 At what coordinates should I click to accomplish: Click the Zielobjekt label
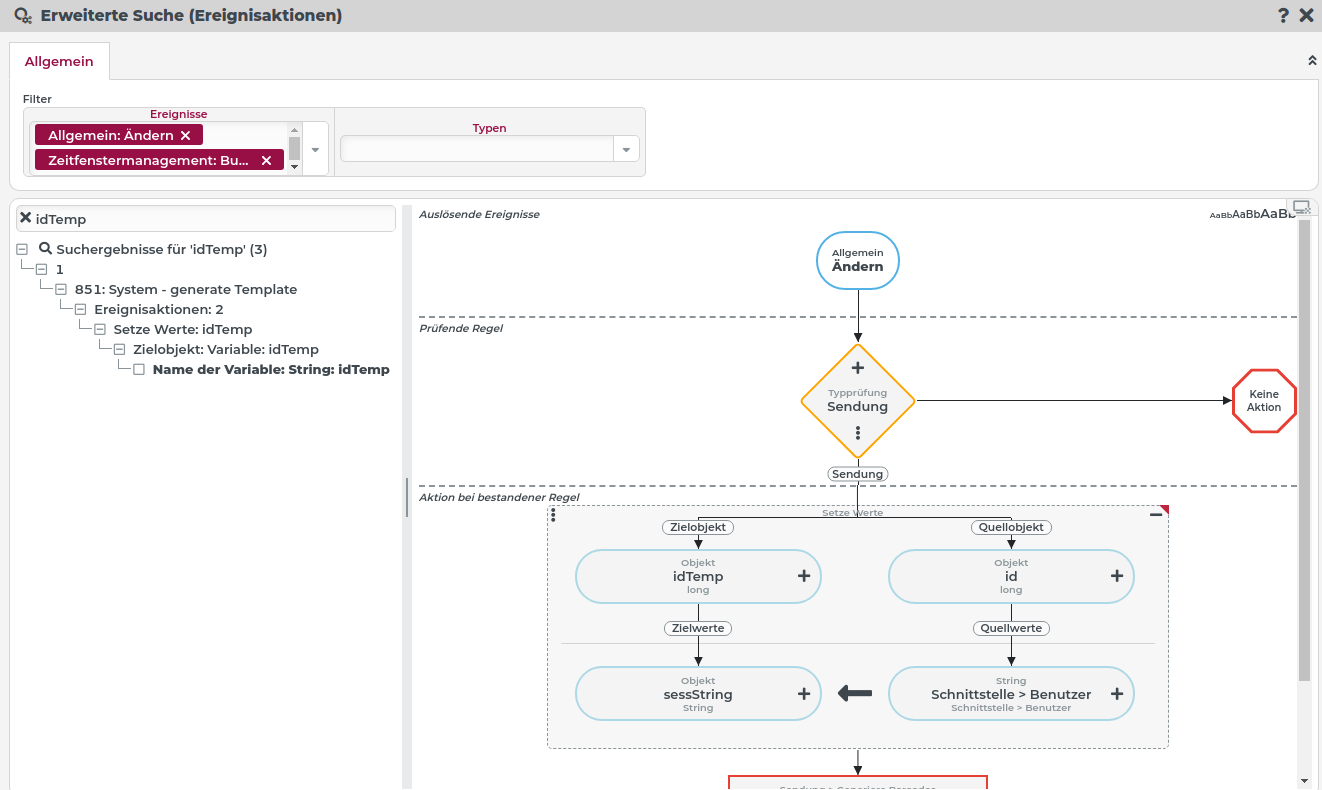(x=698, y=527)
